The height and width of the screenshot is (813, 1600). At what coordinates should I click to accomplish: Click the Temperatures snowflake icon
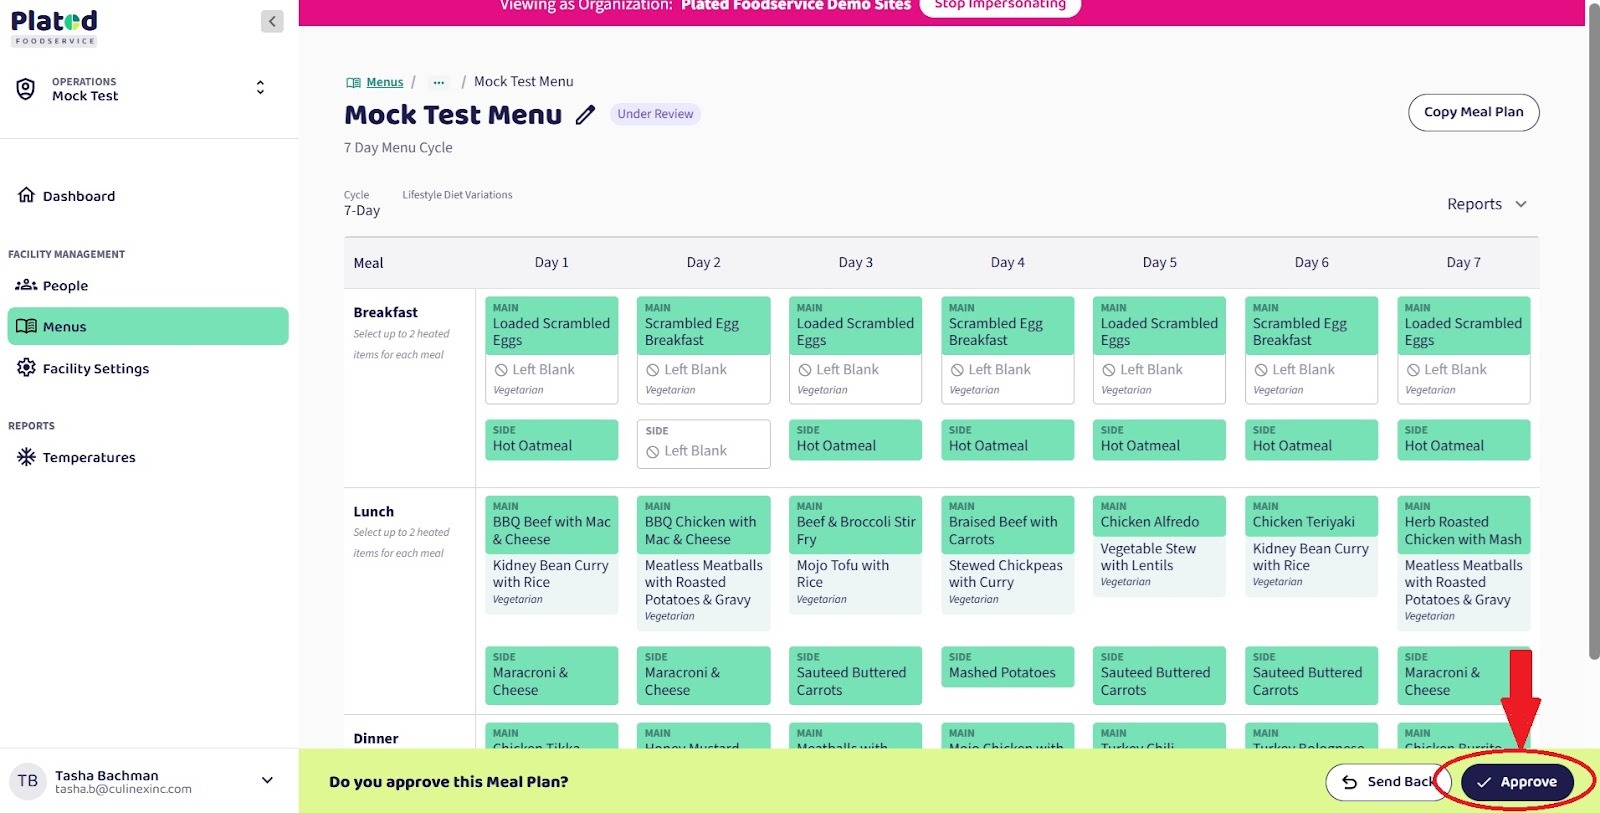tap(26, 457)
